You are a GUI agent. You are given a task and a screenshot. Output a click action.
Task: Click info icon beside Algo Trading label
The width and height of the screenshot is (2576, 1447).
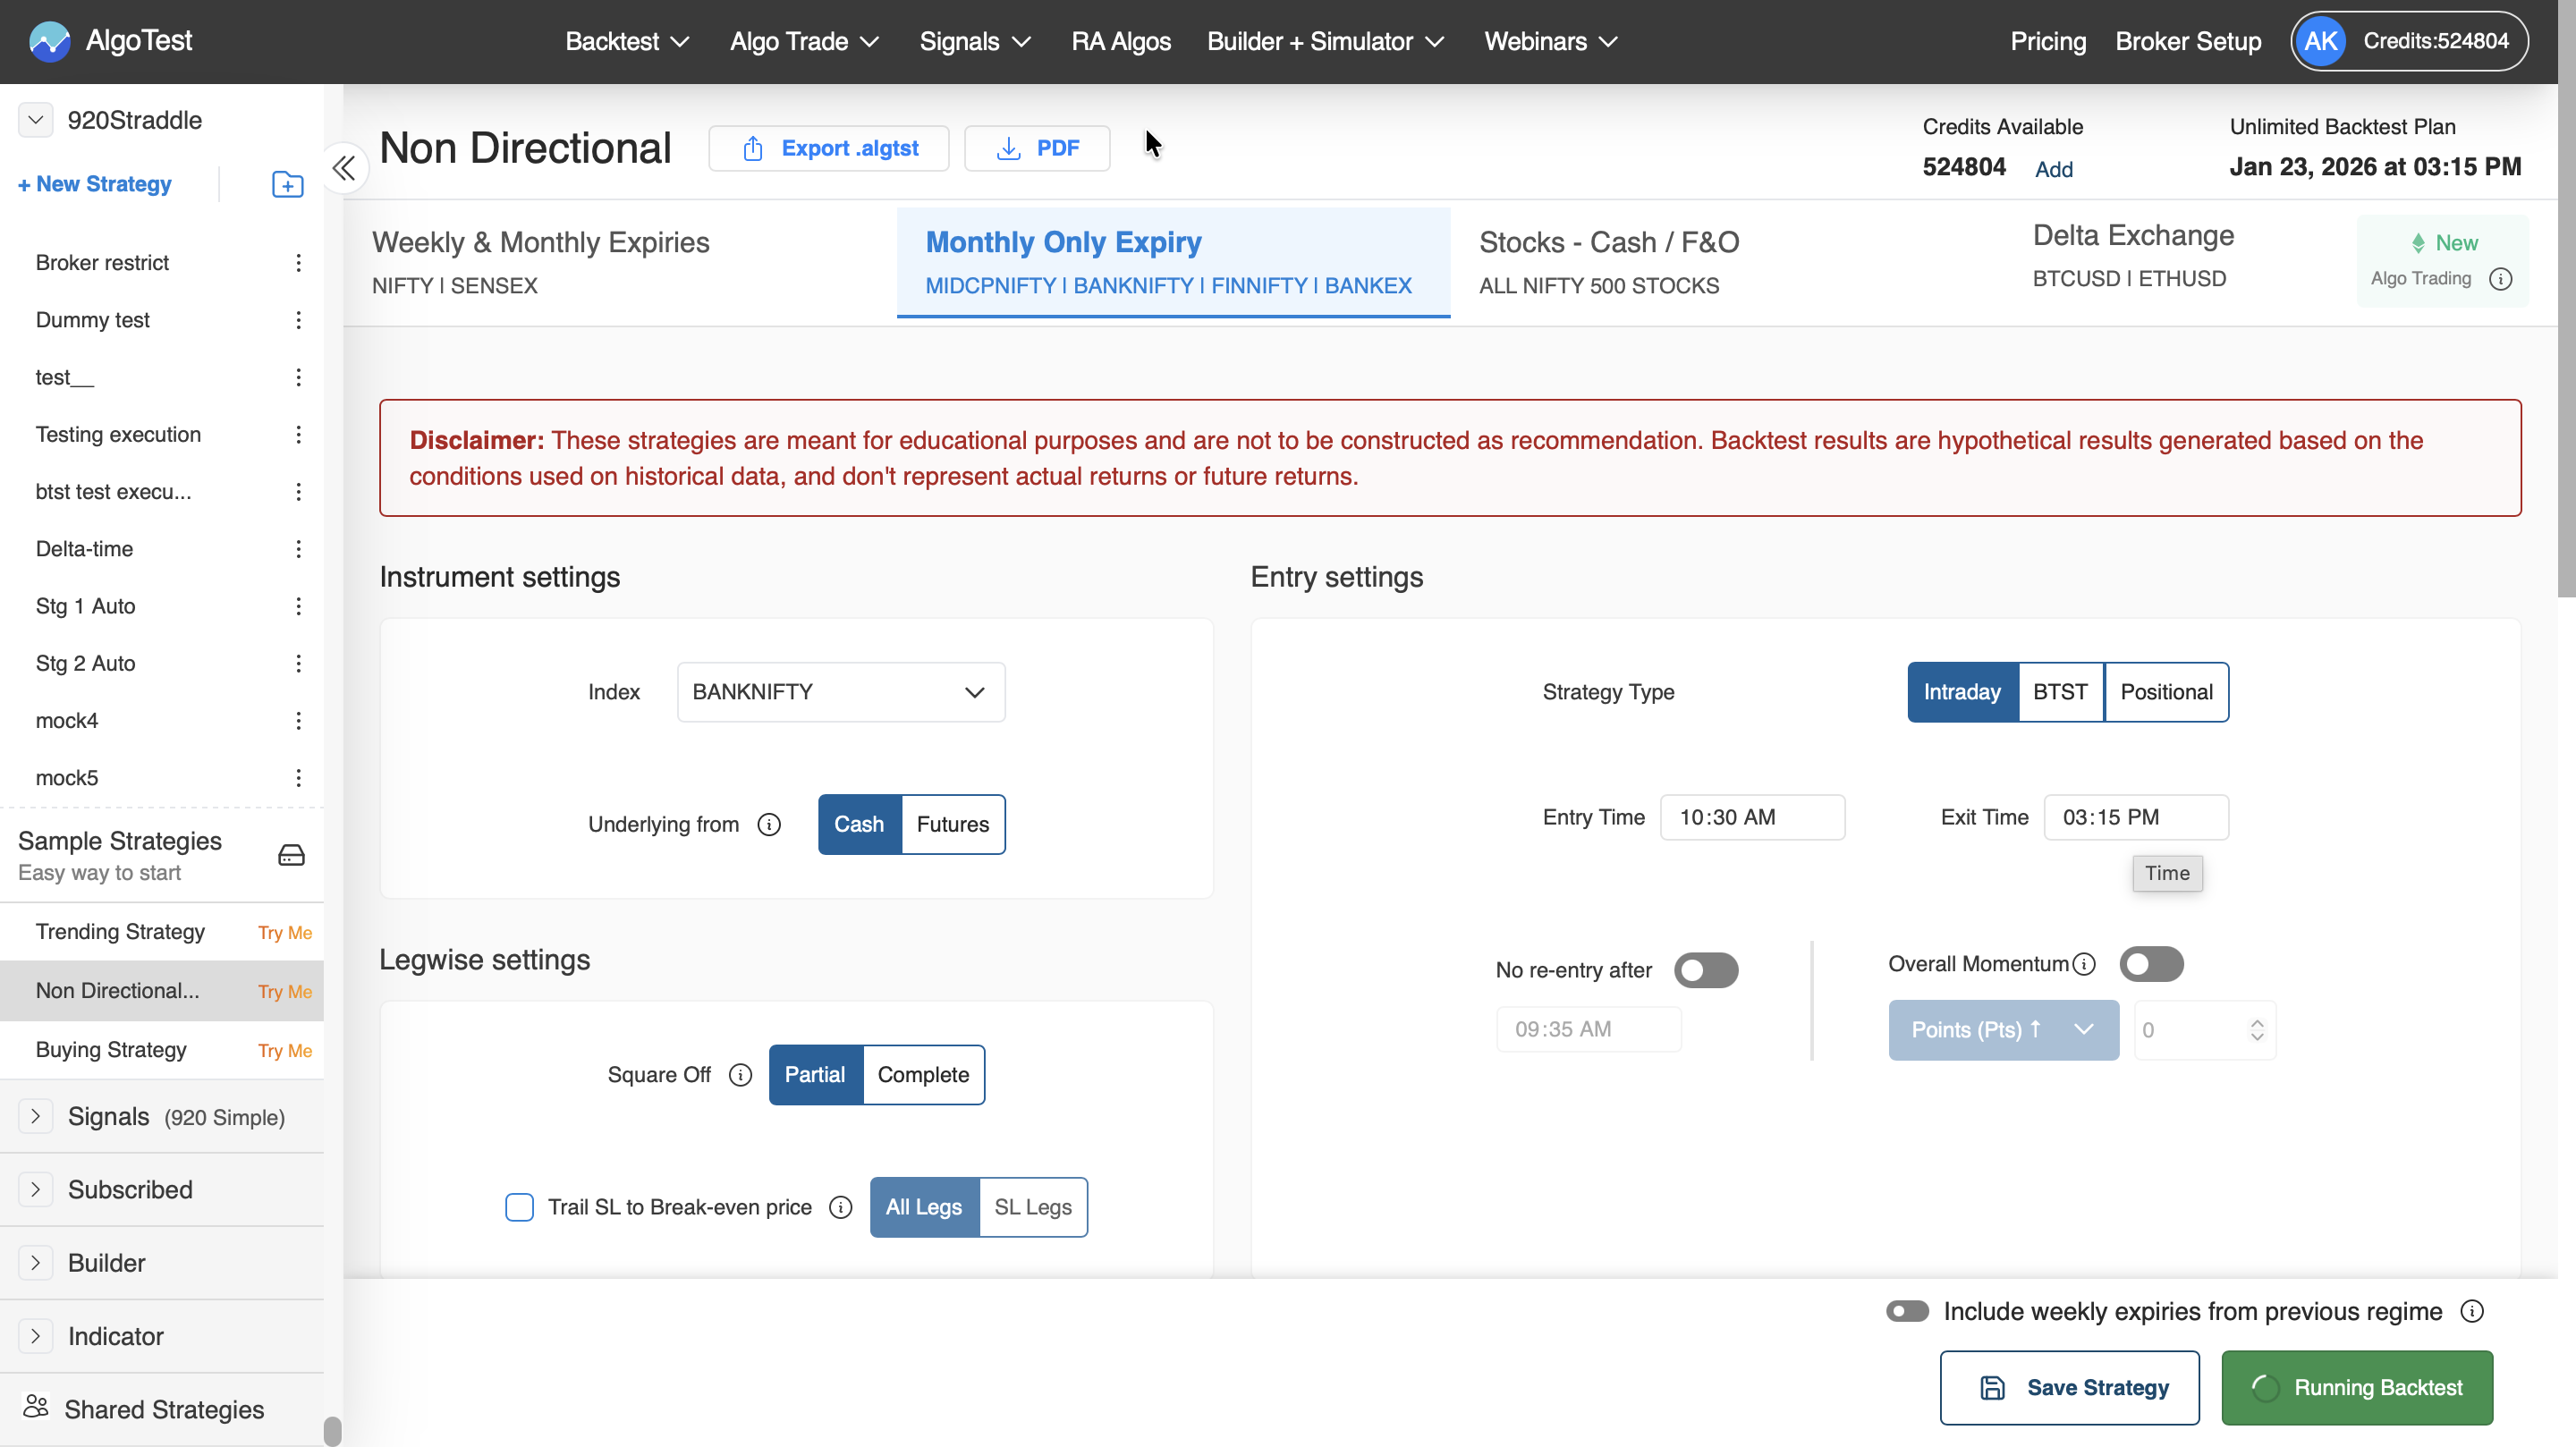pos(2500,279)
